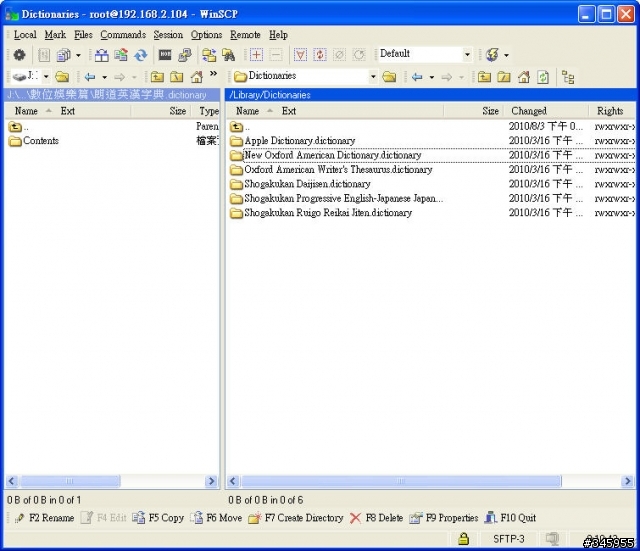Screen dimensions: 640x551
Task: Go back in remote panel
Action: (417, 77)
